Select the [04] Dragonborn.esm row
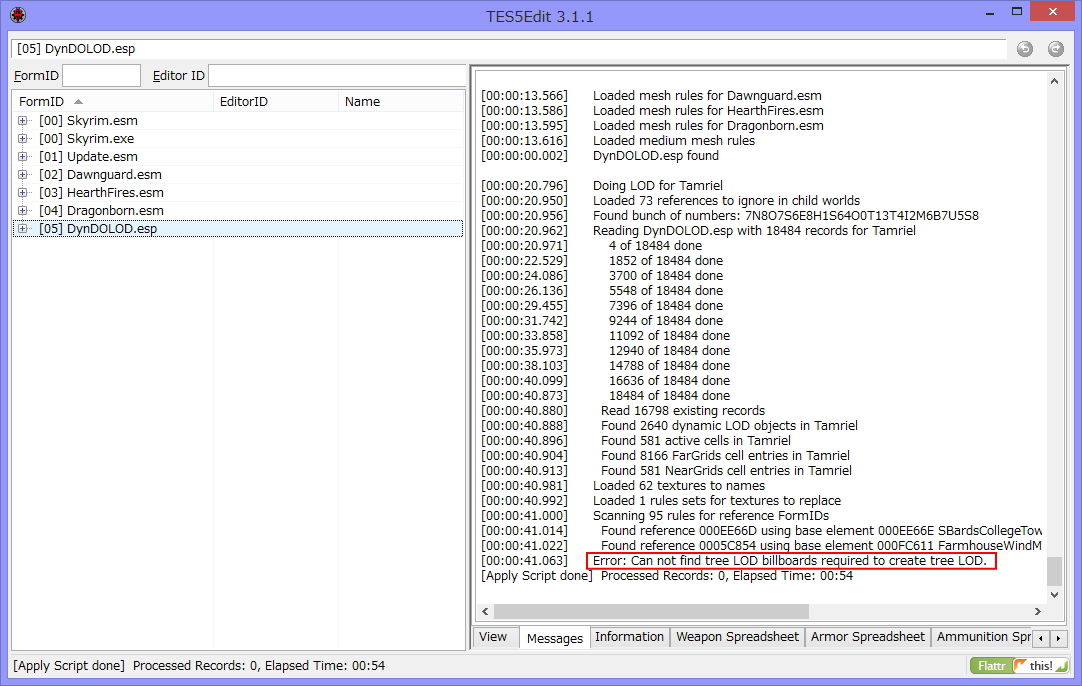Viewport: 1082px width, 686px height. click(238, 210)
